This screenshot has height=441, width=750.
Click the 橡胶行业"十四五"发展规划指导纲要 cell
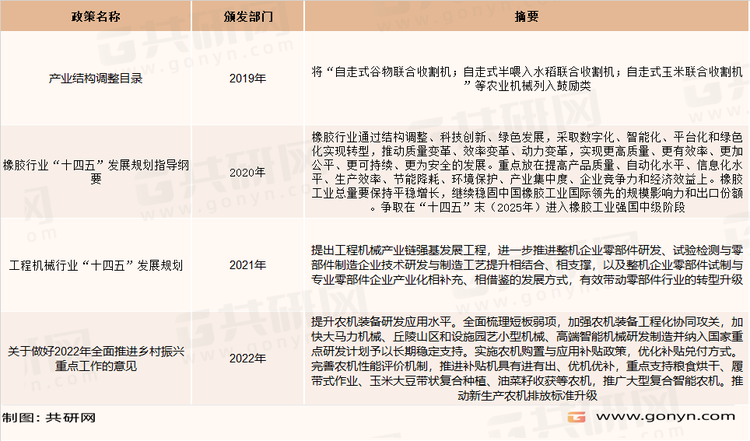pos(95,171)
